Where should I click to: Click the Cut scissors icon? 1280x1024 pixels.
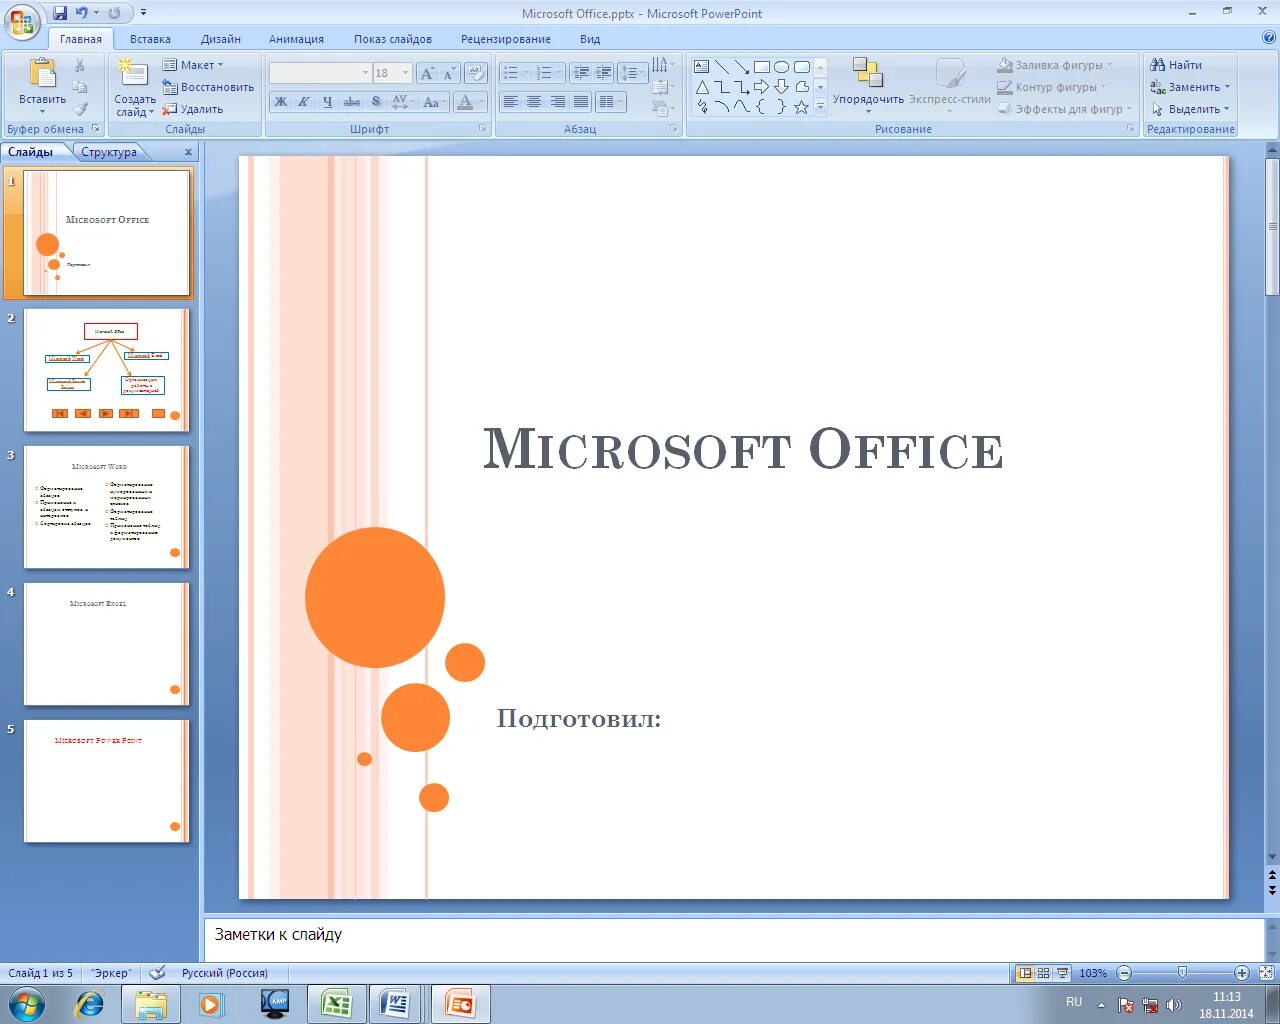80,65
